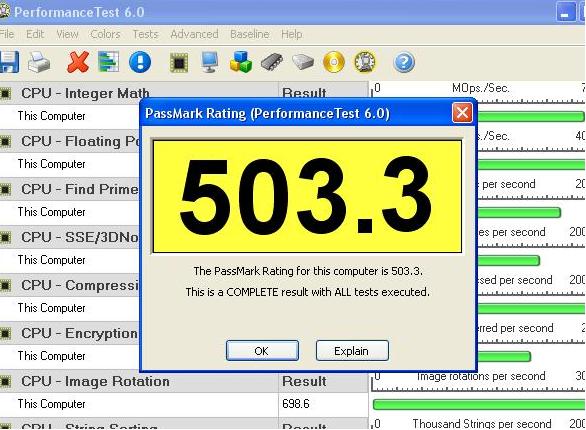Click CPU chip icon beside SSE/3DNow
This screenshot has width=586, height=430.
pos(5,238)
